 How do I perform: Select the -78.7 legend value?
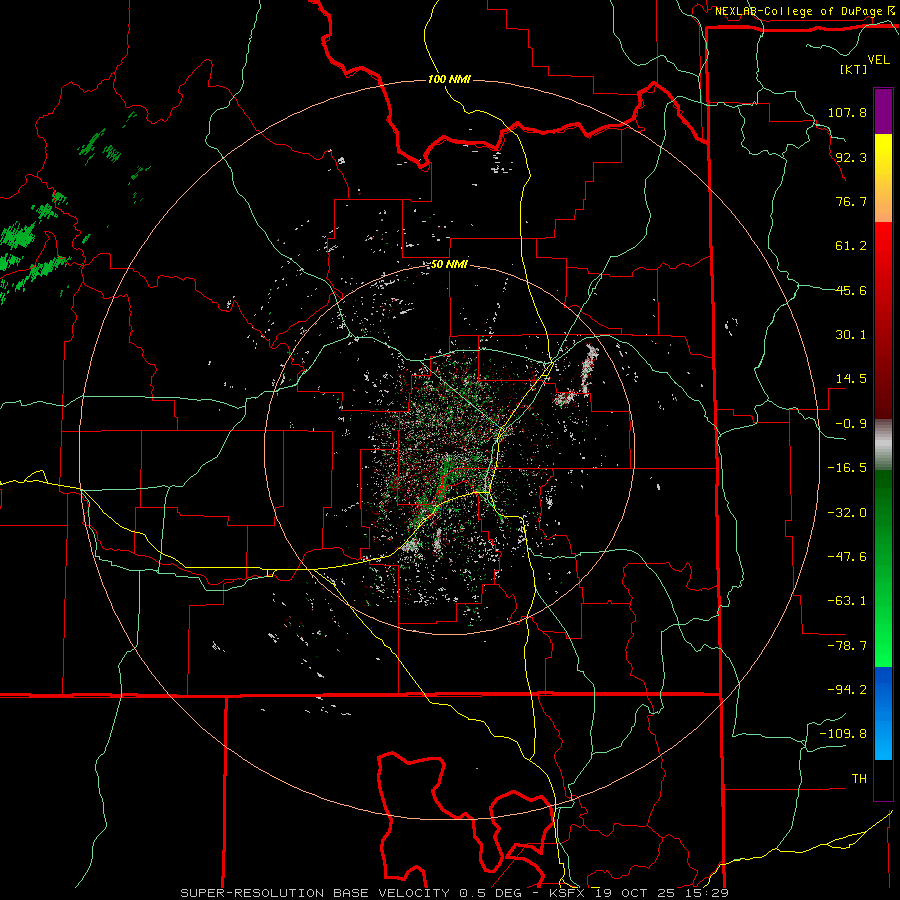coord(847,646)
